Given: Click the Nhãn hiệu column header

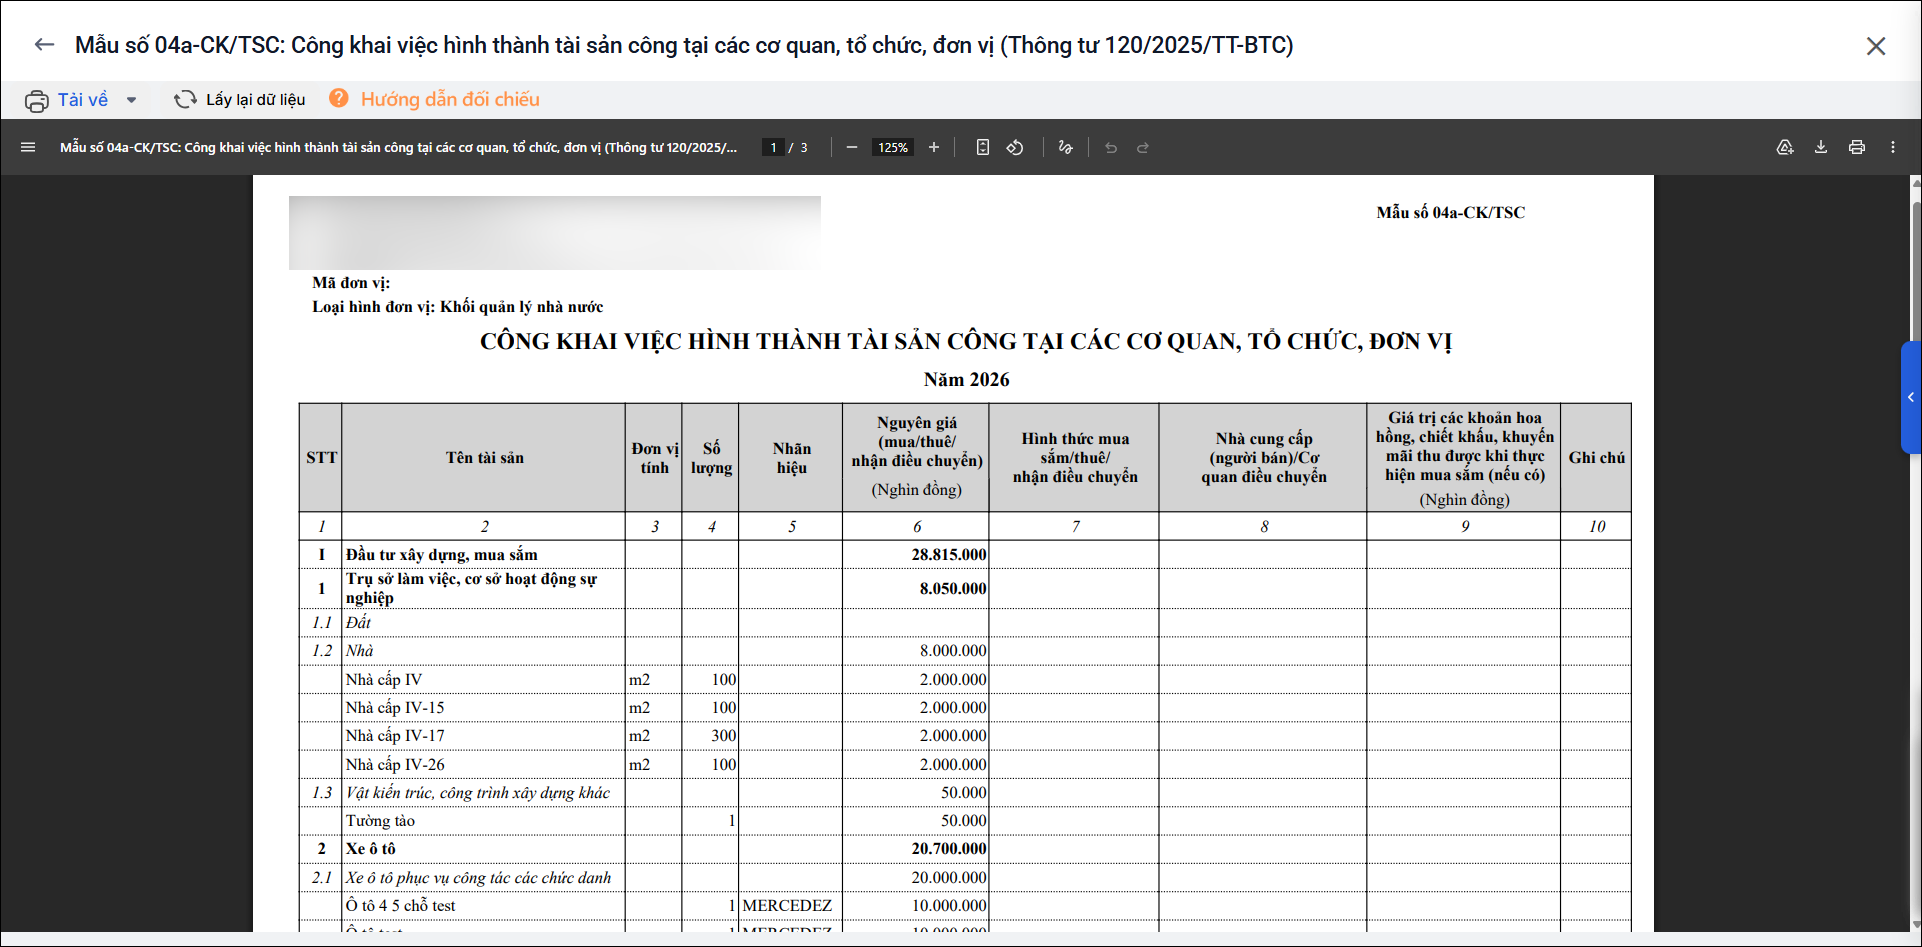Looking at the screenshot, I should click(791, 458).
